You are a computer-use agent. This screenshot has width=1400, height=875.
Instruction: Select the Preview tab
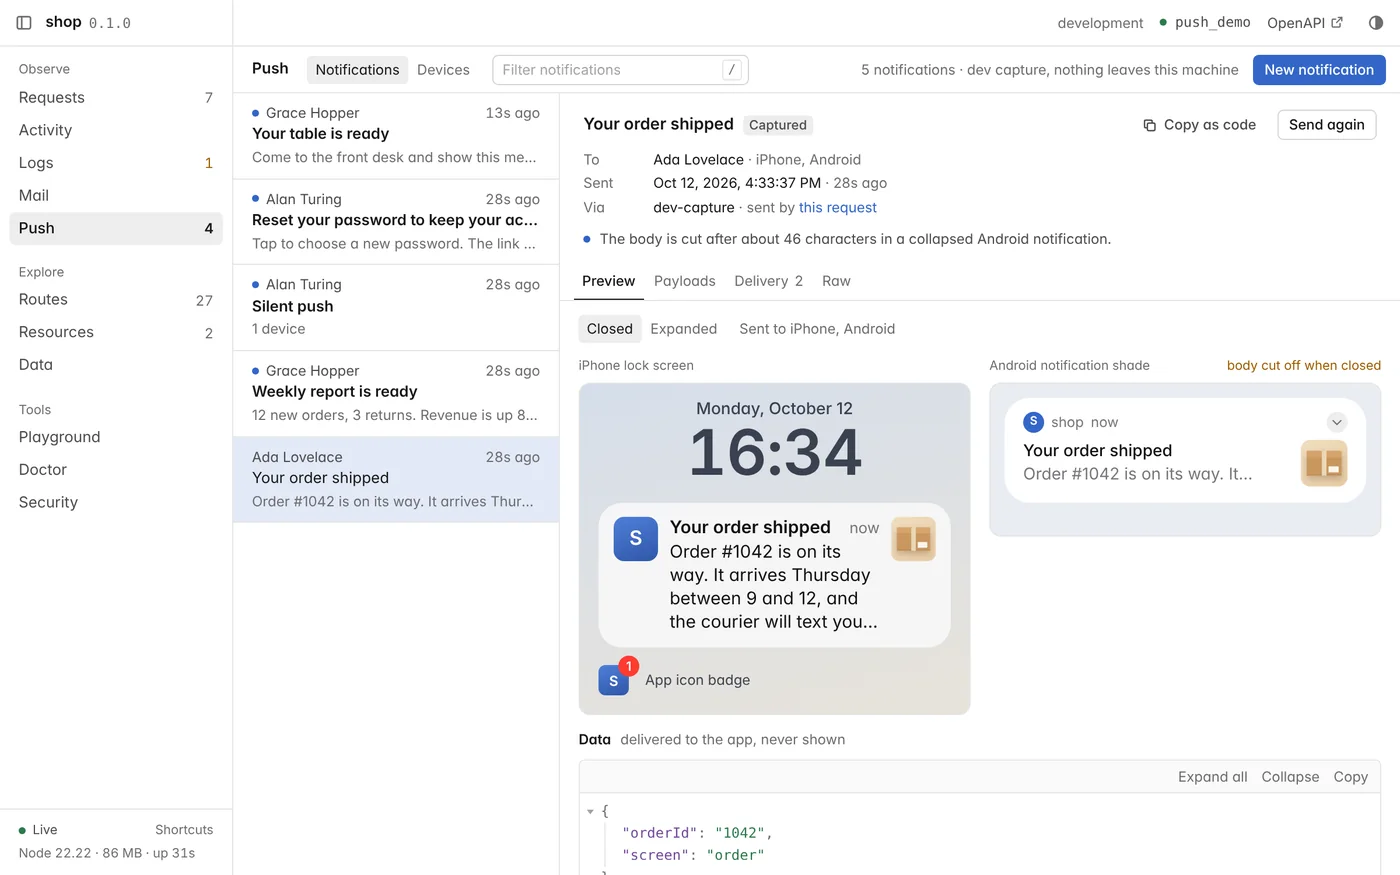point(608,281)
